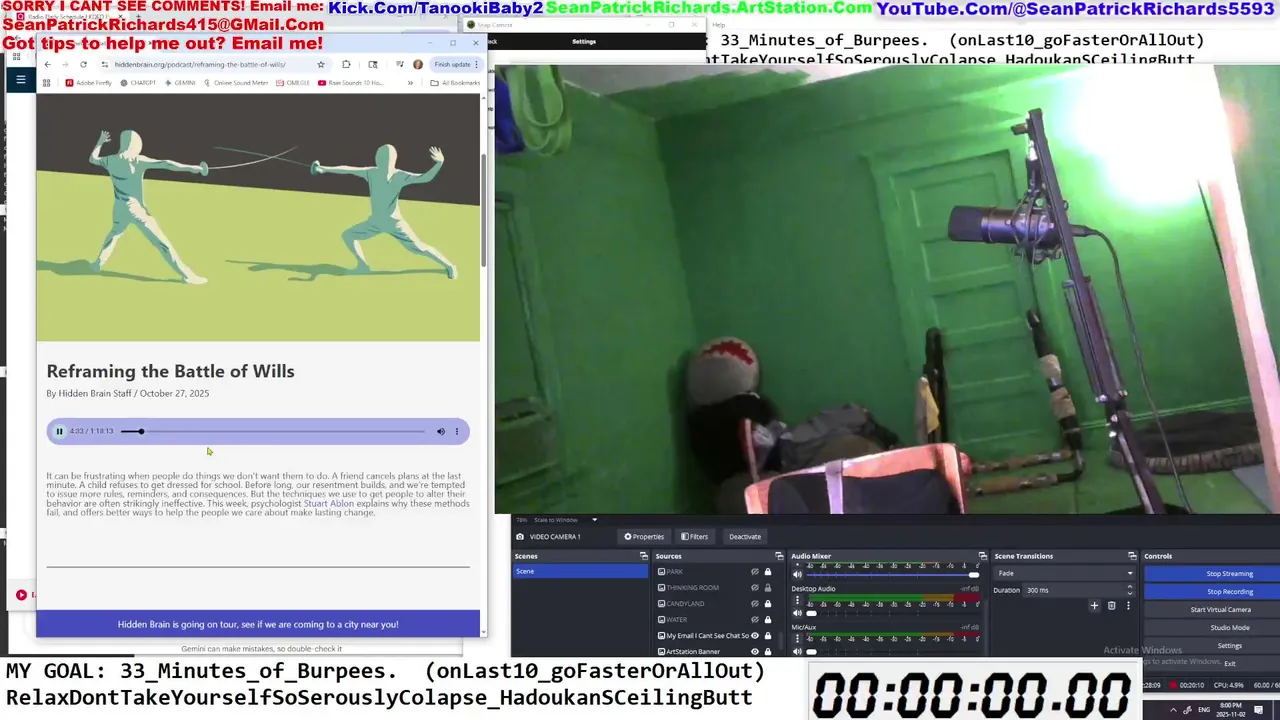This screenshot has height=720, width=1280.
Task: Pop out the Sources dock icon
Action: coord(779,556)
